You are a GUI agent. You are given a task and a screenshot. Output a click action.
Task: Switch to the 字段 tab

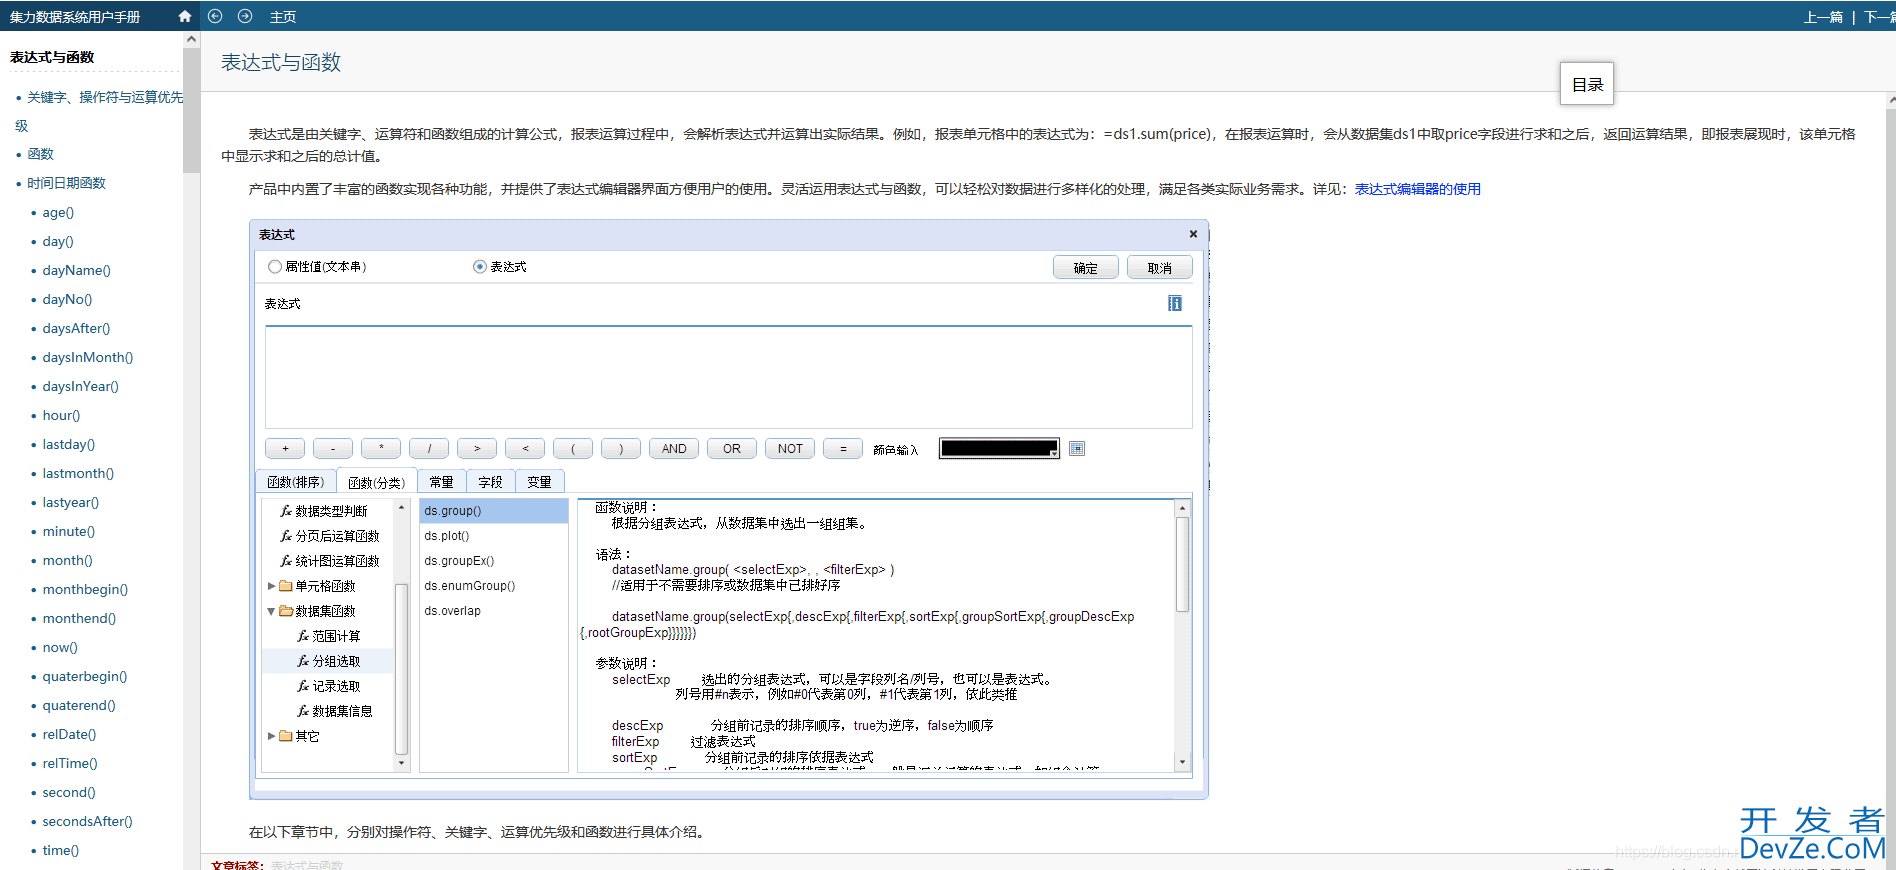[x=491, y=482]
